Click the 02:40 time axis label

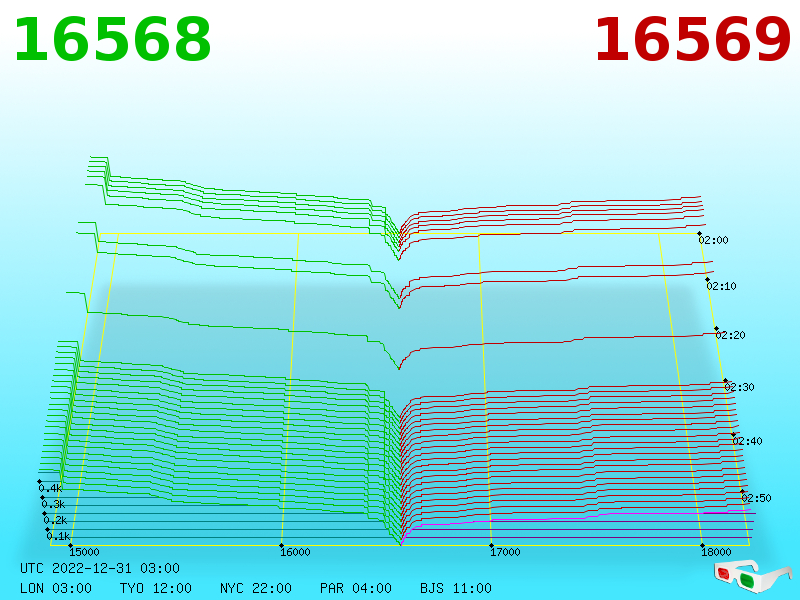pos(747,441)
